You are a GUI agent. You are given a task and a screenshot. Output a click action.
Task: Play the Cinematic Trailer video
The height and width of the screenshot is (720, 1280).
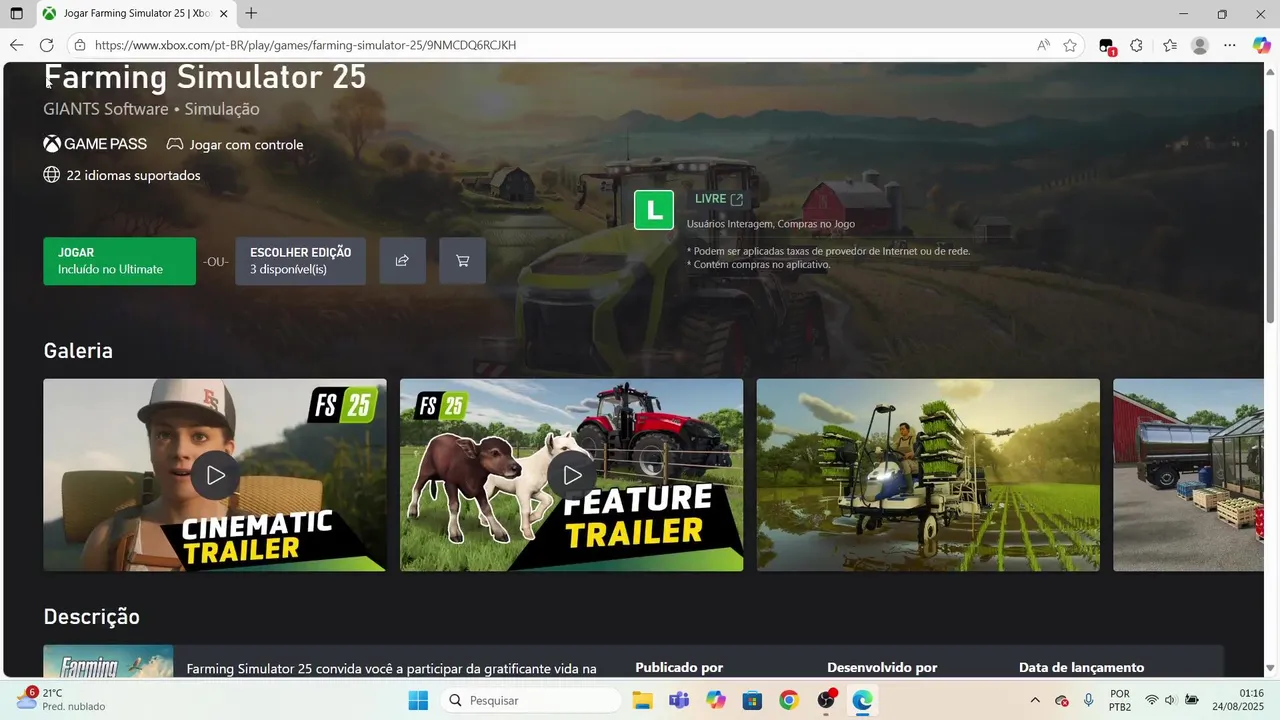(215, 475)
